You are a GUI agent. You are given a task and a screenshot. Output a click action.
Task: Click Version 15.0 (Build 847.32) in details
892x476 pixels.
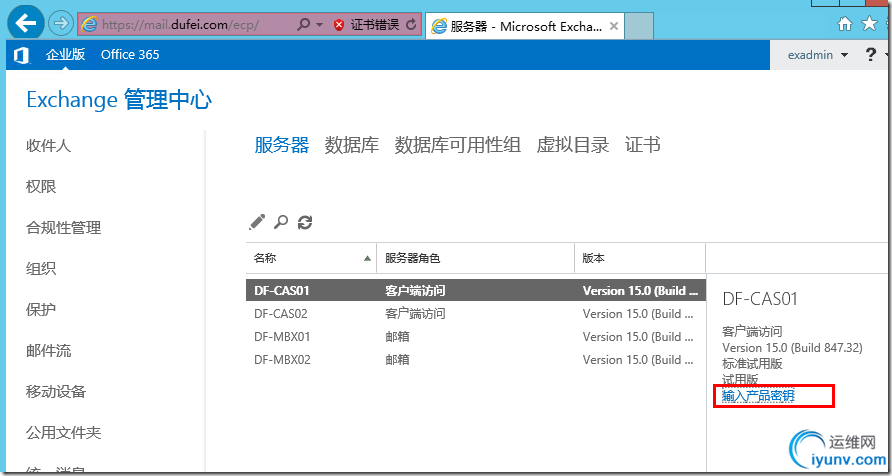792,347
